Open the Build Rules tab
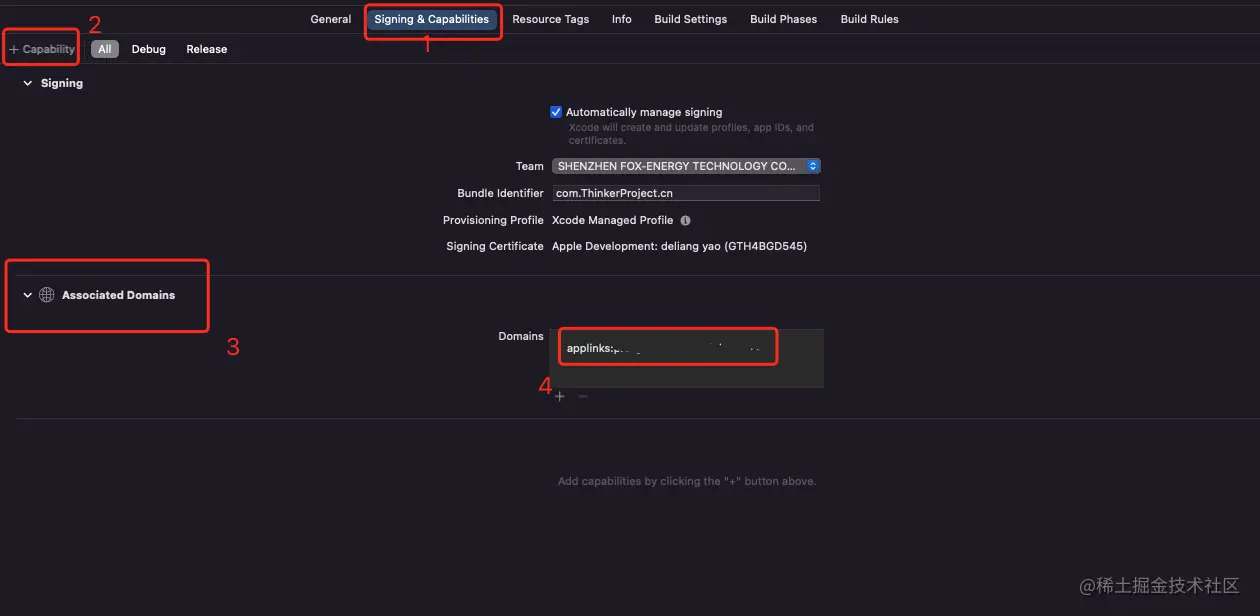Screen dimensions: 1260x616 tap(870, 19)
